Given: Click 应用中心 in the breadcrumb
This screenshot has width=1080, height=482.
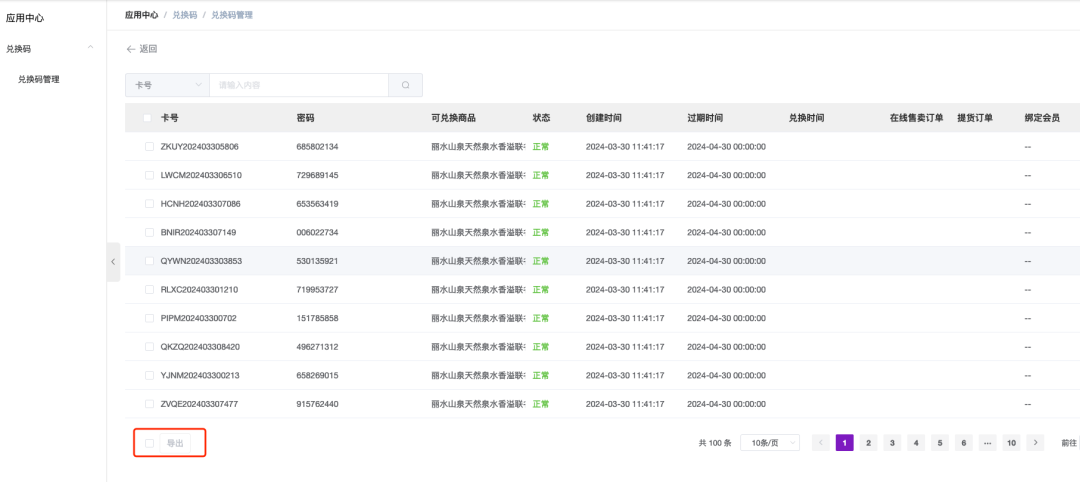Looking at the screenshot, I should click(x=141, y=14).
